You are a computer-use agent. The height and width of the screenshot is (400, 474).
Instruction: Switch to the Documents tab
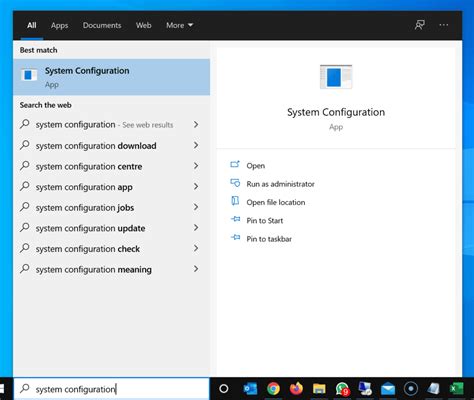102,25
